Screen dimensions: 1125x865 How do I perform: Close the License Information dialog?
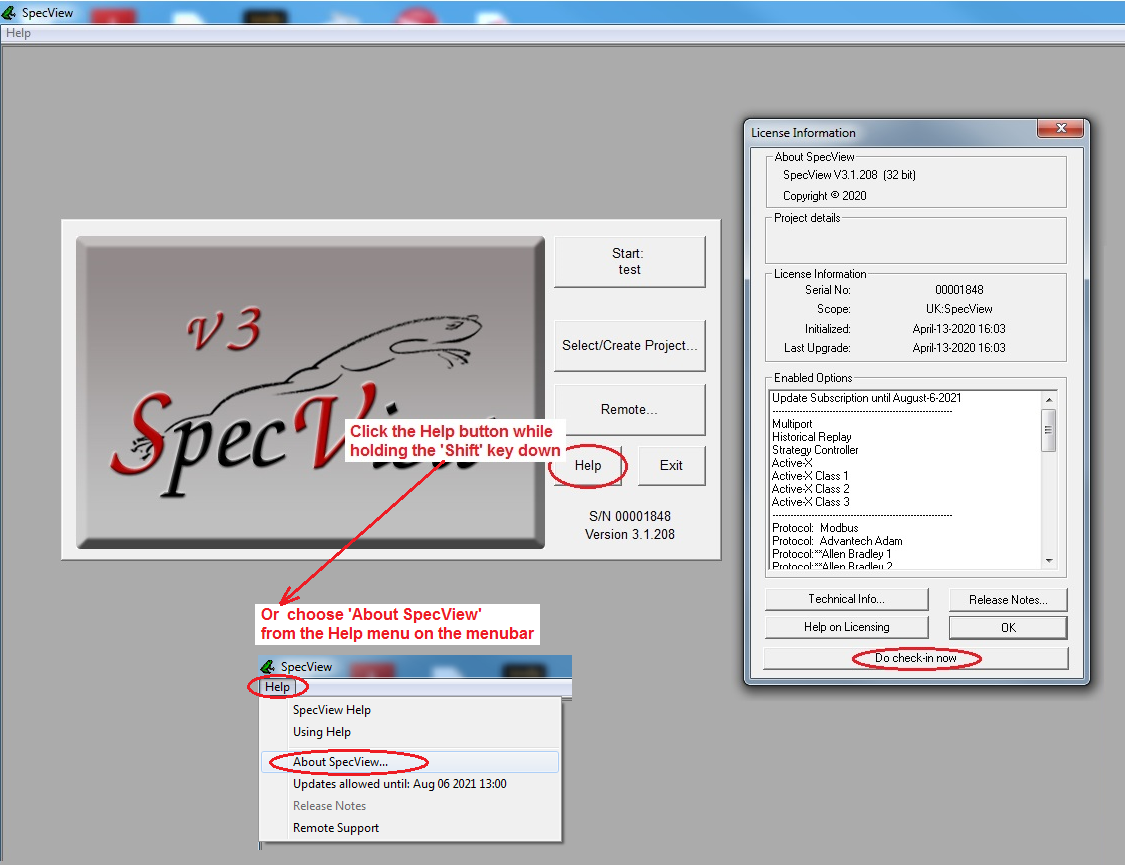1060,131
